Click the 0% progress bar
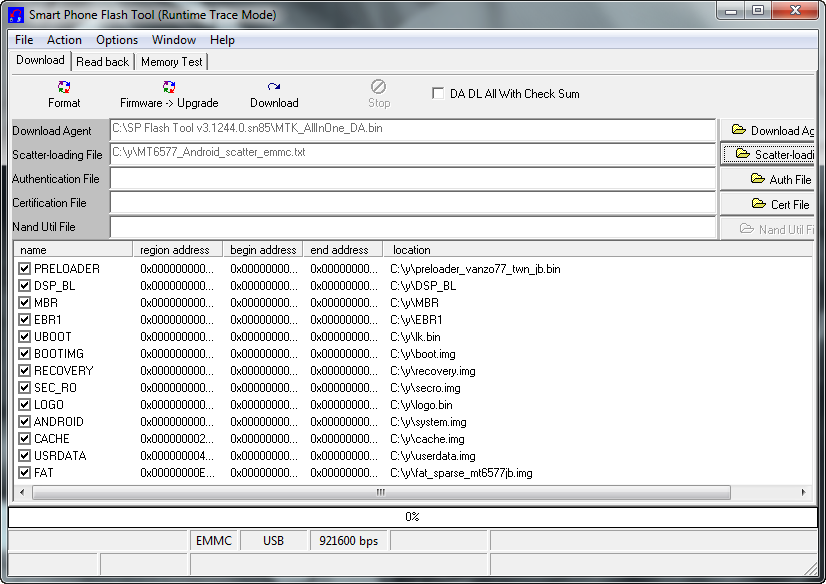 [412, 517]
